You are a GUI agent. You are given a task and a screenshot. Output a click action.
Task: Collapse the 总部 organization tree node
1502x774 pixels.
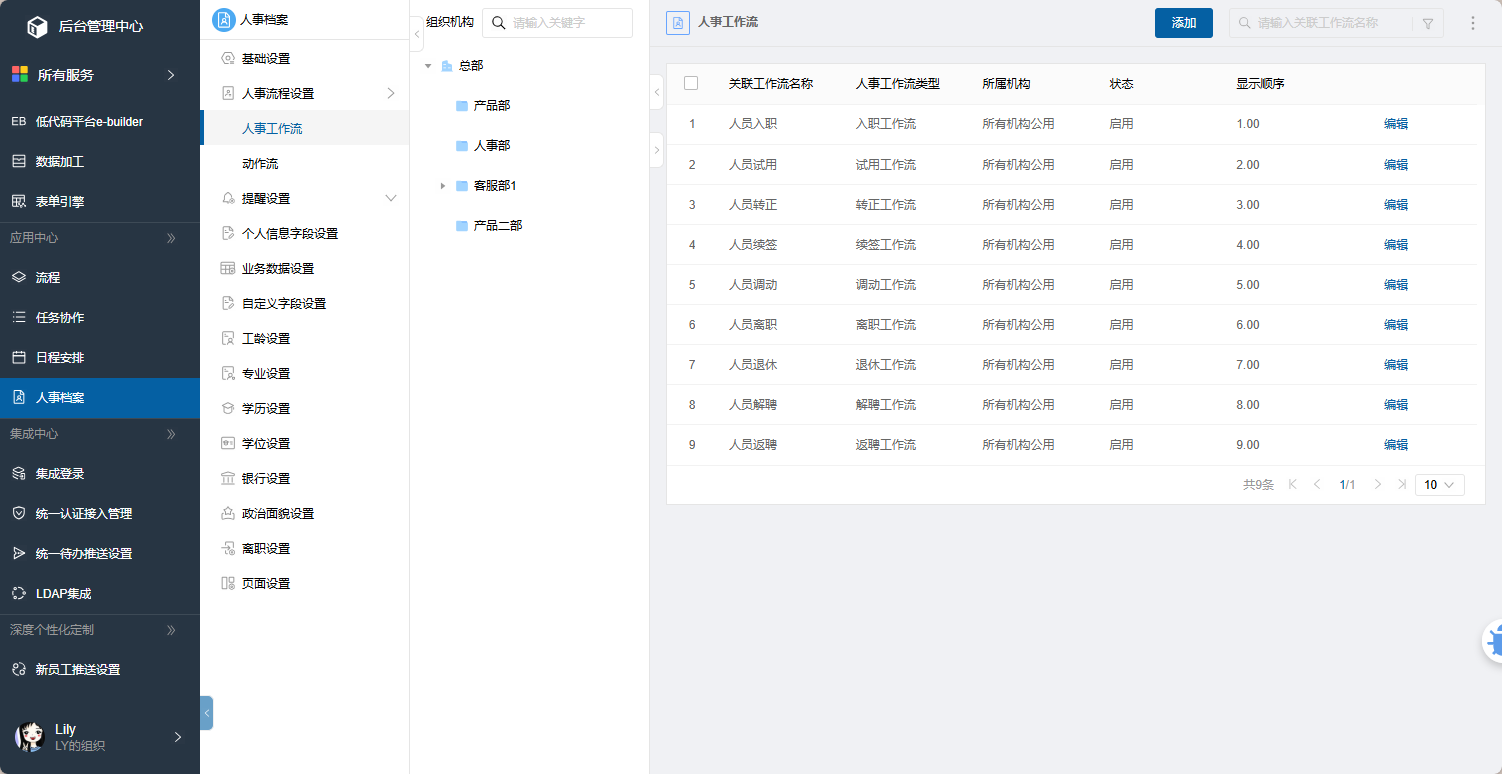(x=428, y=66)
